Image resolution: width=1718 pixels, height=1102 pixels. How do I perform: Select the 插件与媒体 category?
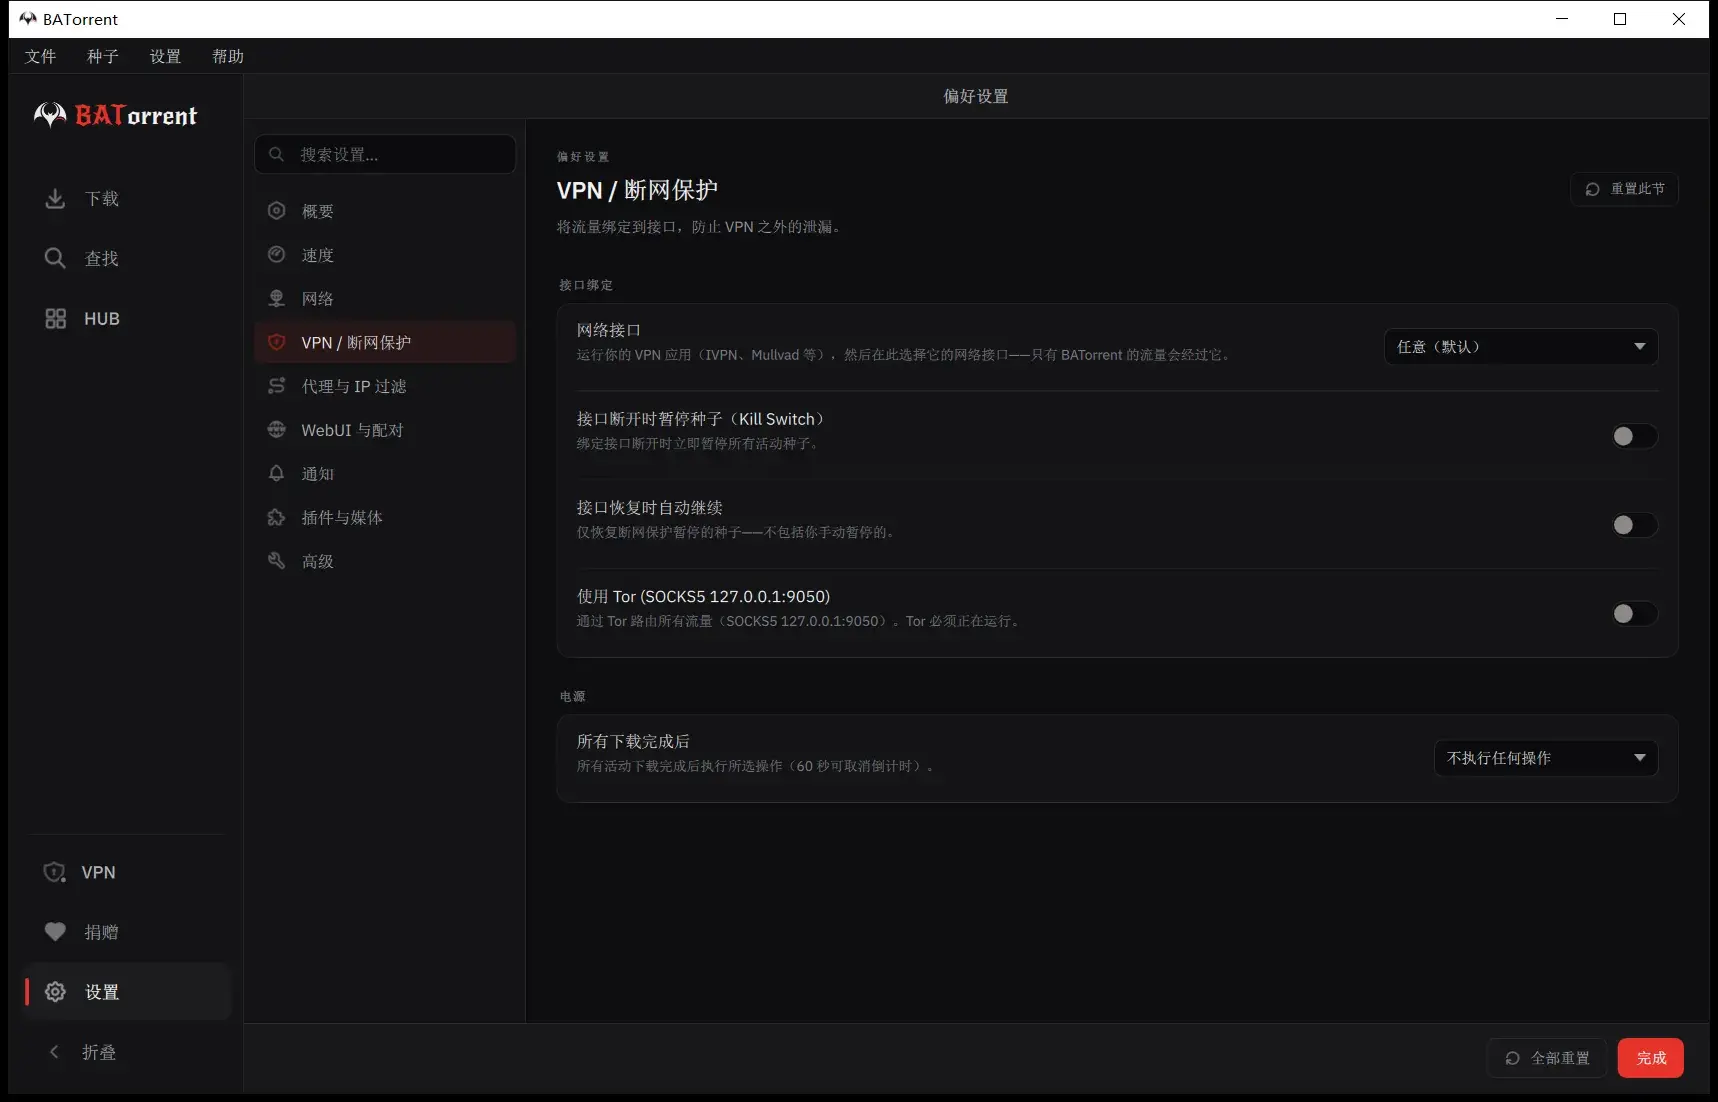coord(385,517)
